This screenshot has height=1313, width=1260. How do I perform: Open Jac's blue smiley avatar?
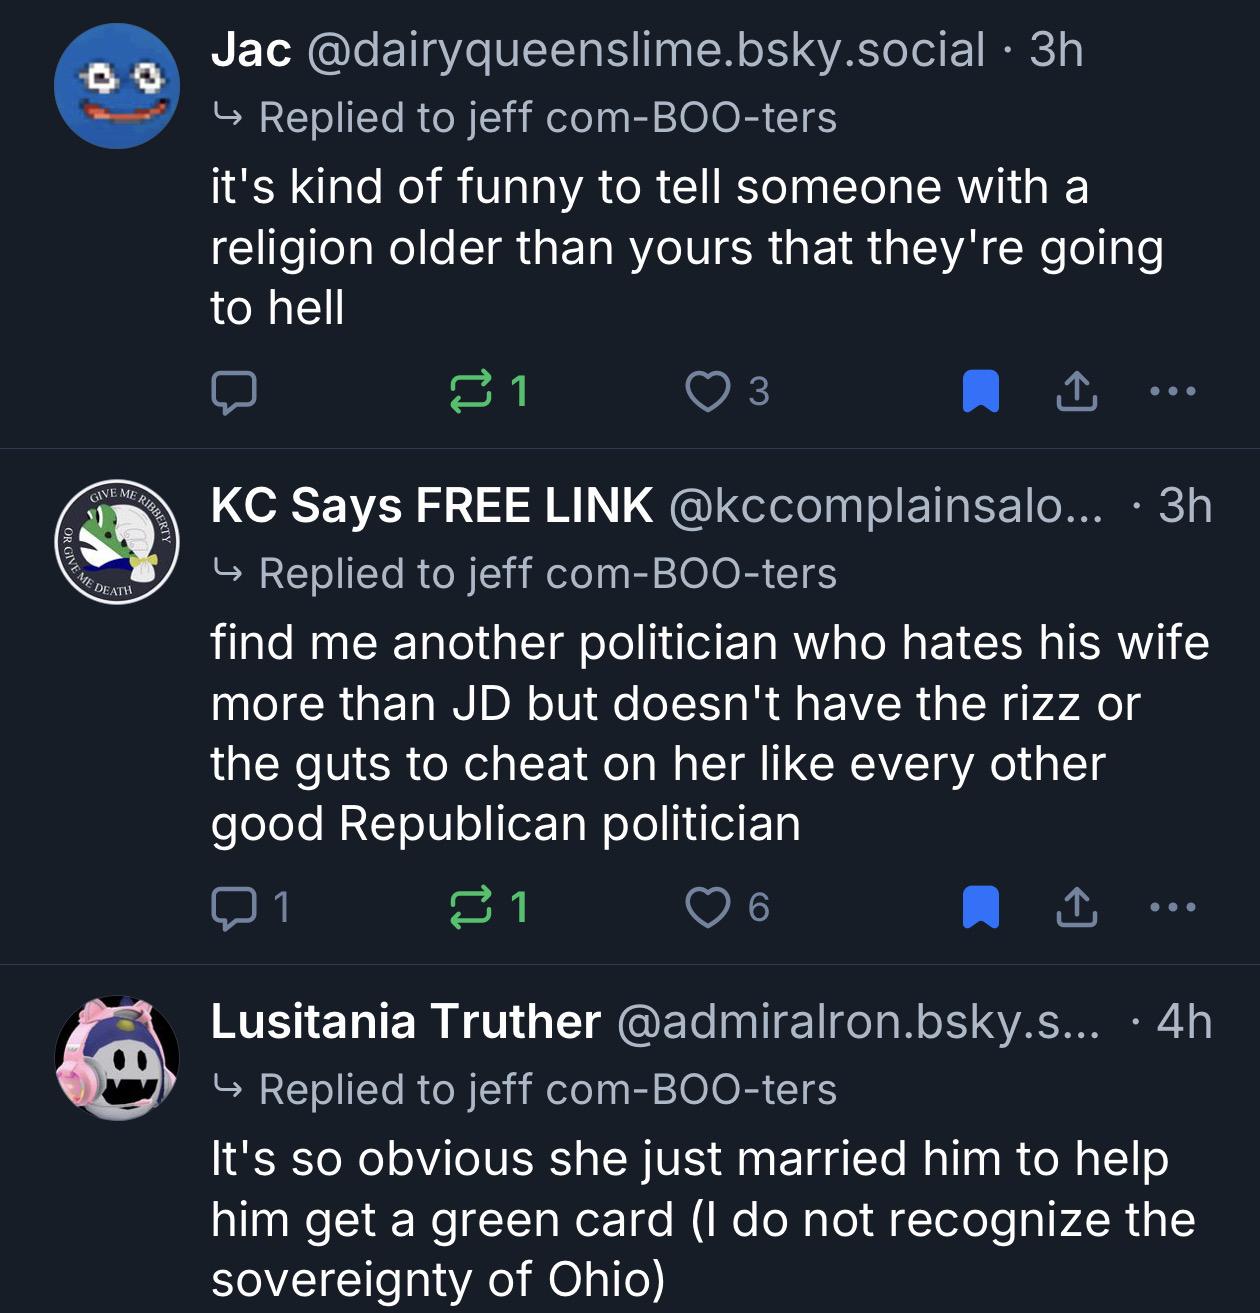pos(117,87)
